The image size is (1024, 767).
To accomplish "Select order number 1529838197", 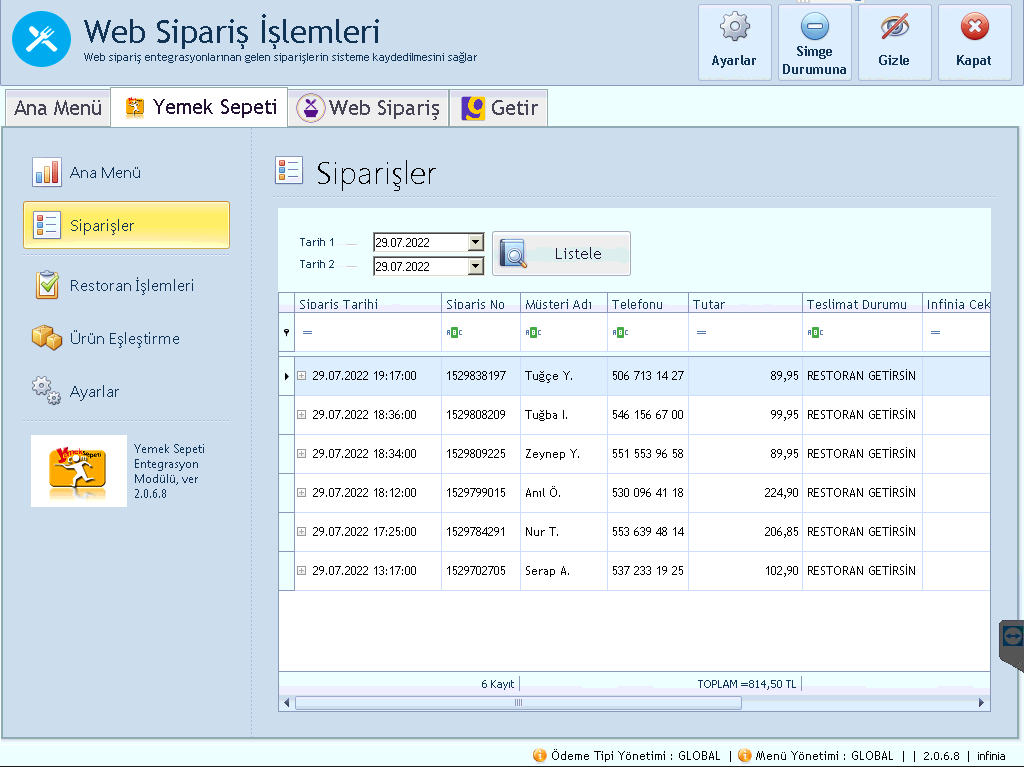I will (476, 376).
